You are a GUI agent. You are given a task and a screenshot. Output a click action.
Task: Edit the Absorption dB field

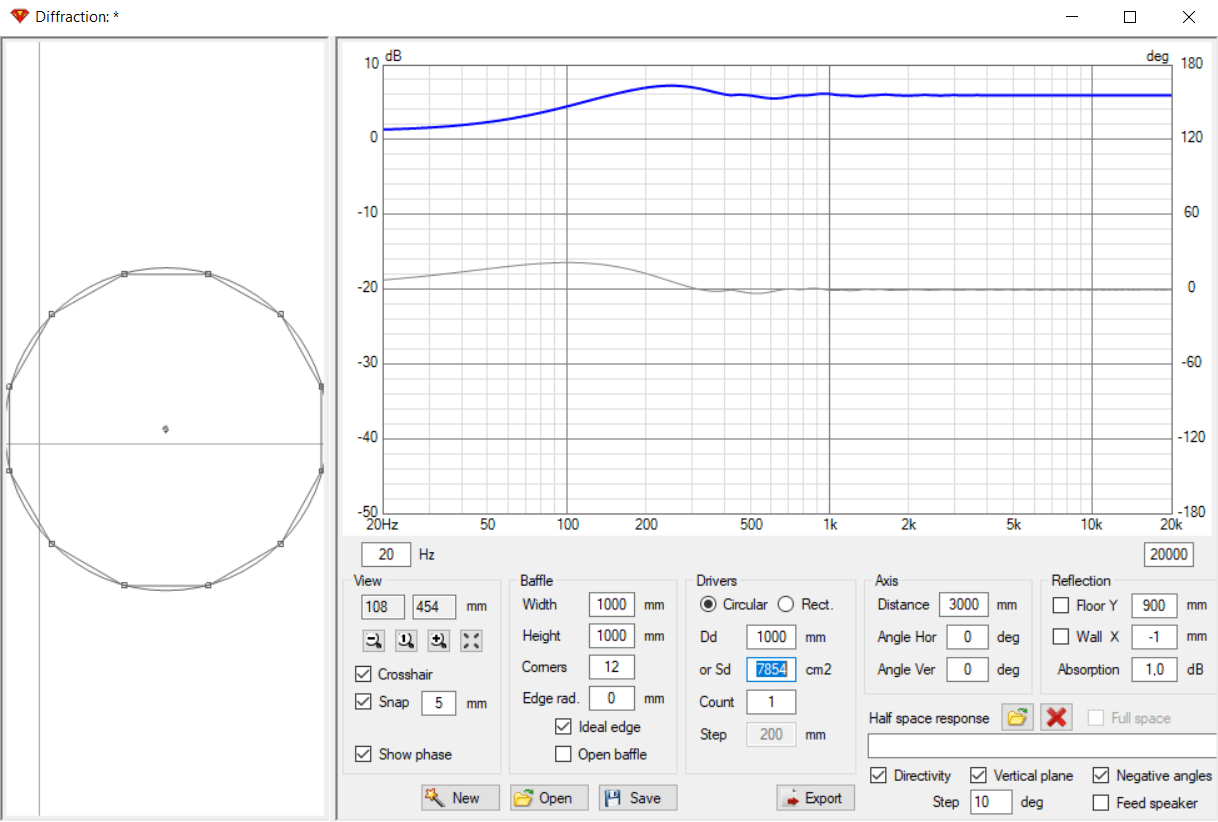[1154, 669]
